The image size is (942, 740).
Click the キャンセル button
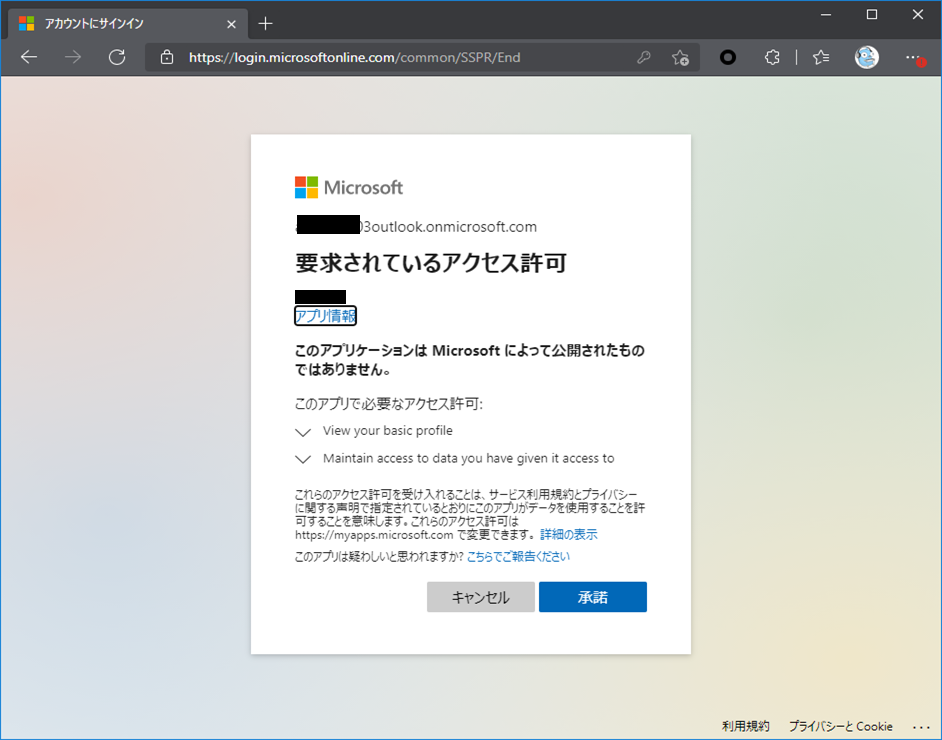point(481,597)
